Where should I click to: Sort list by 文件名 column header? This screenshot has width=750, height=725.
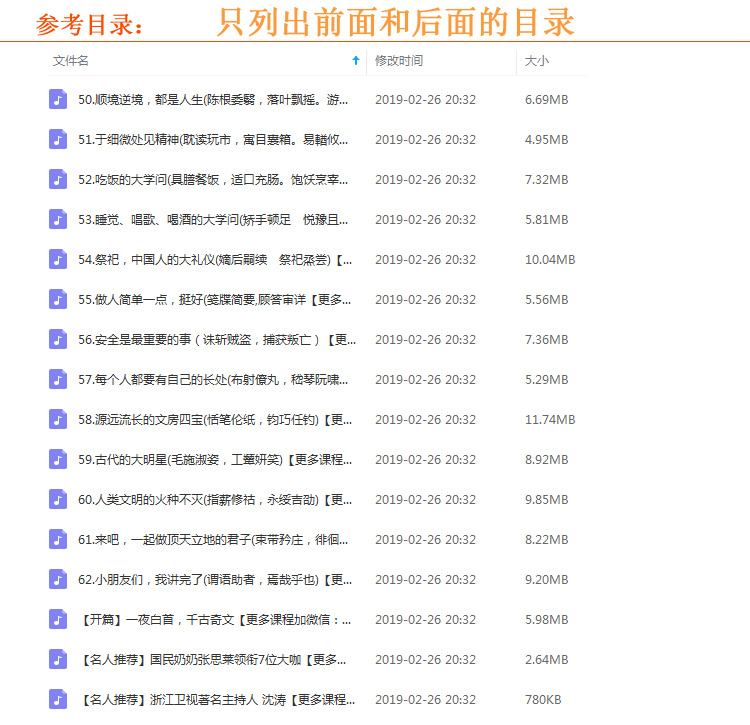pyautogui.click(x=71, y=61)
